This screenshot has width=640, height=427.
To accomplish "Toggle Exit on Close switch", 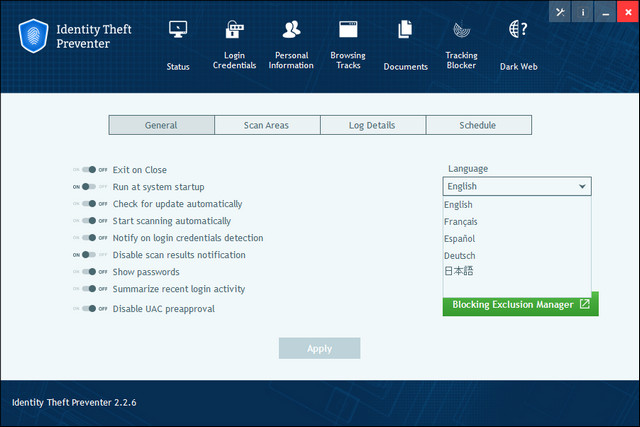I will pyautogui.click(x=90, y=170).
